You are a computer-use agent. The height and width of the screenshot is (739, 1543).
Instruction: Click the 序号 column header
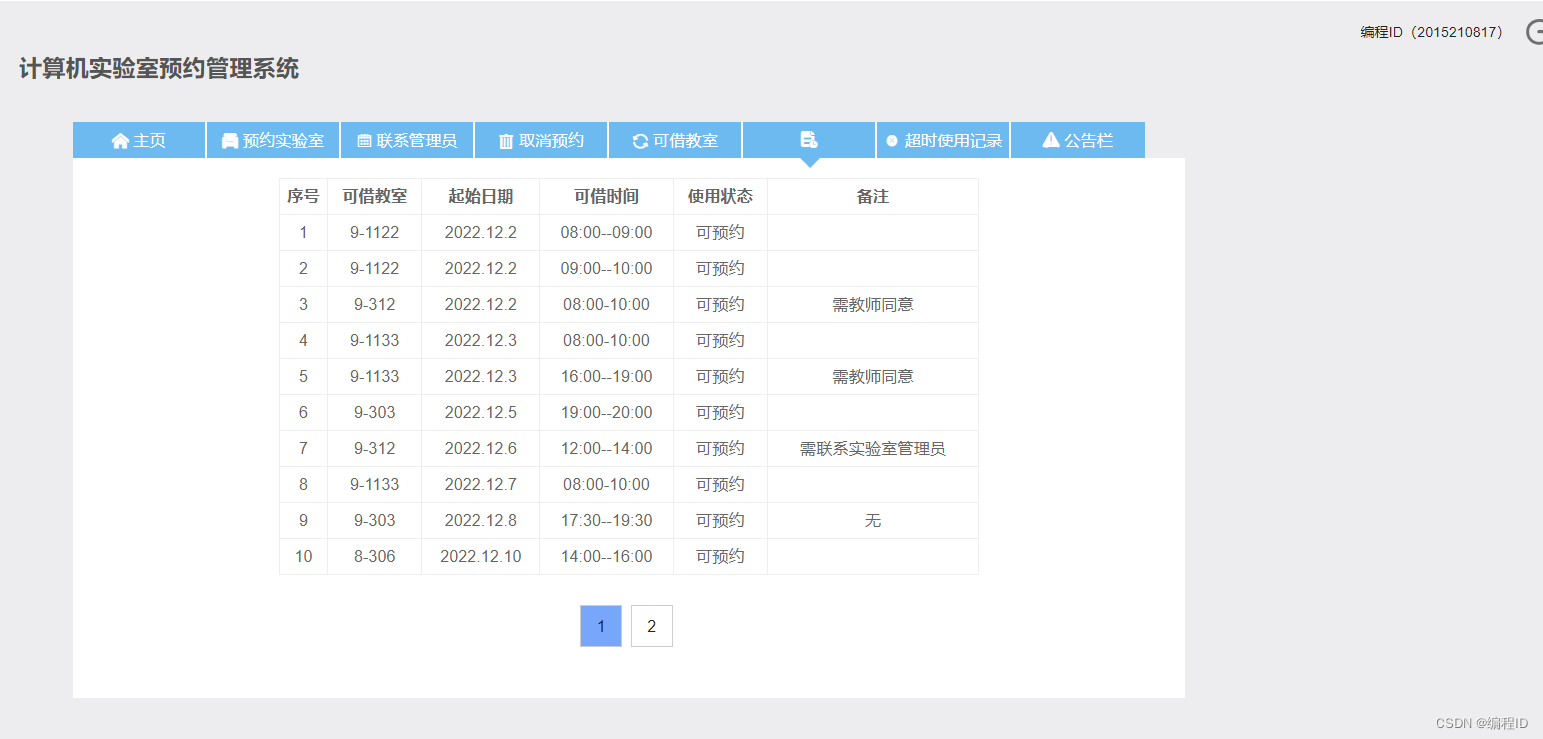pos(303,197)
